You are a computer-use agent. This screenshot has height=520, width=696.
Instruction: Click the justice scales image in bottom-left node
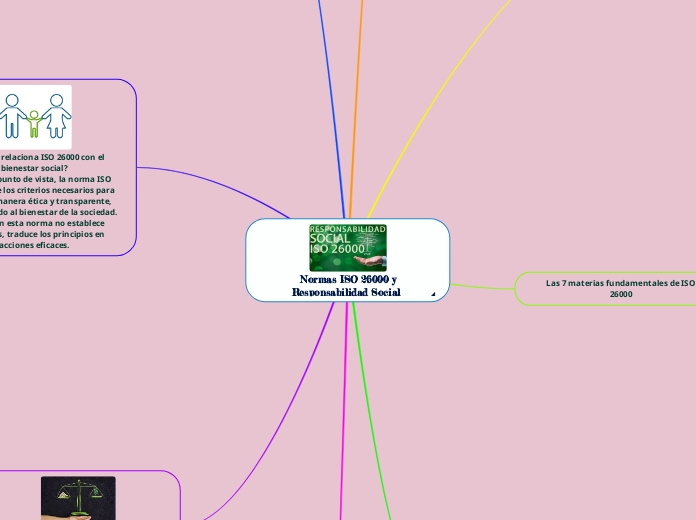pyautogui.click(x=78, y=498)
